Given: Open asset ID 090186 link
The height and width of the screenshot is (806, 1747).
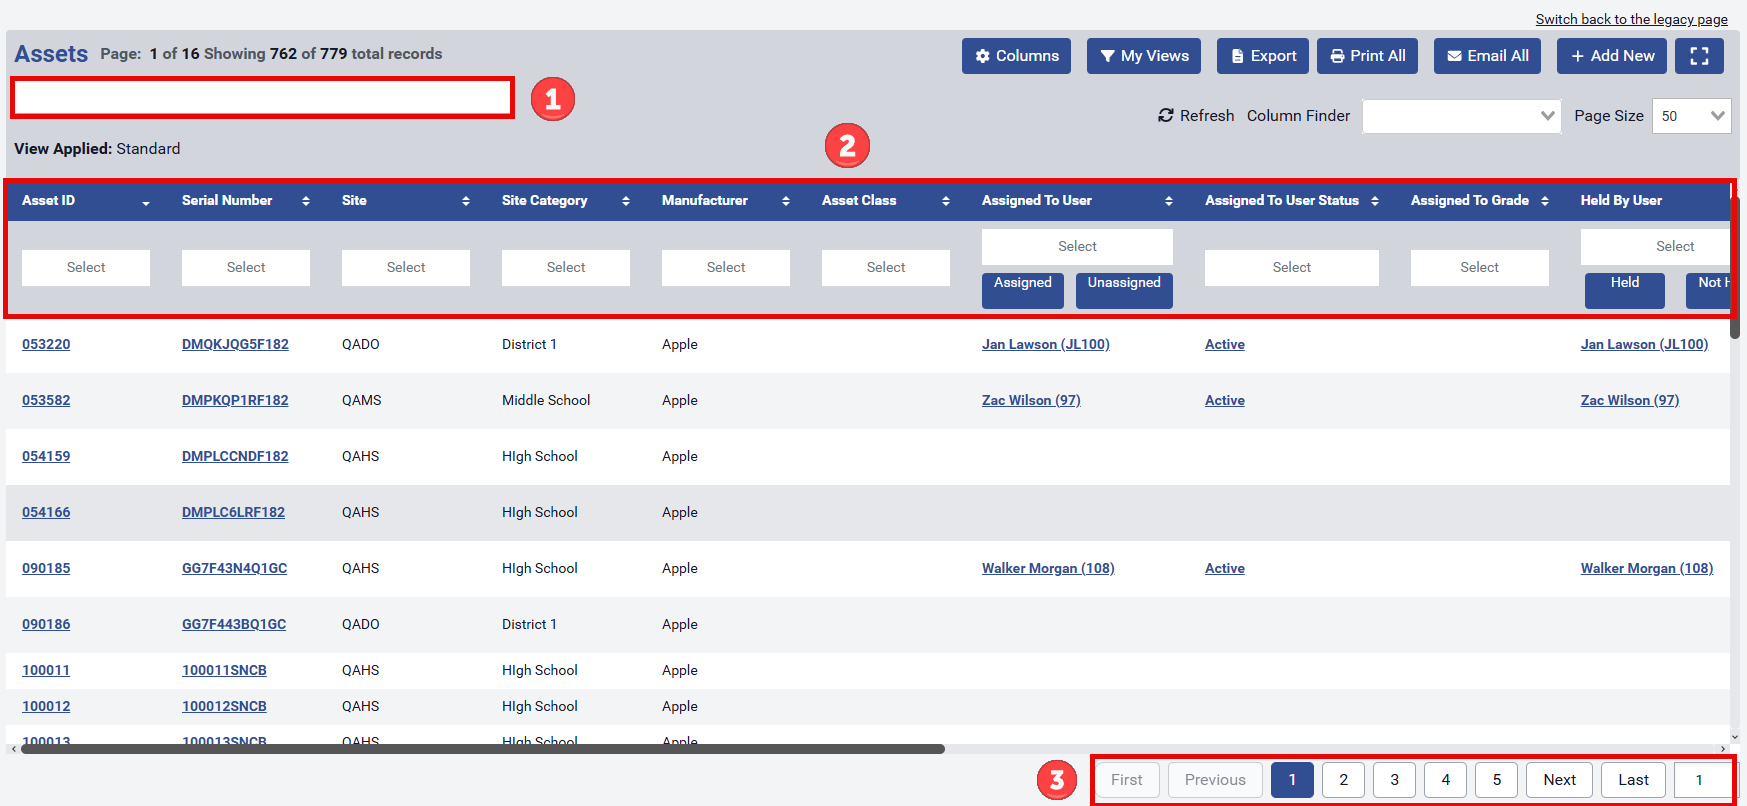Looking at the screenshot, I should pyautogui.click(x=46, y=624).
